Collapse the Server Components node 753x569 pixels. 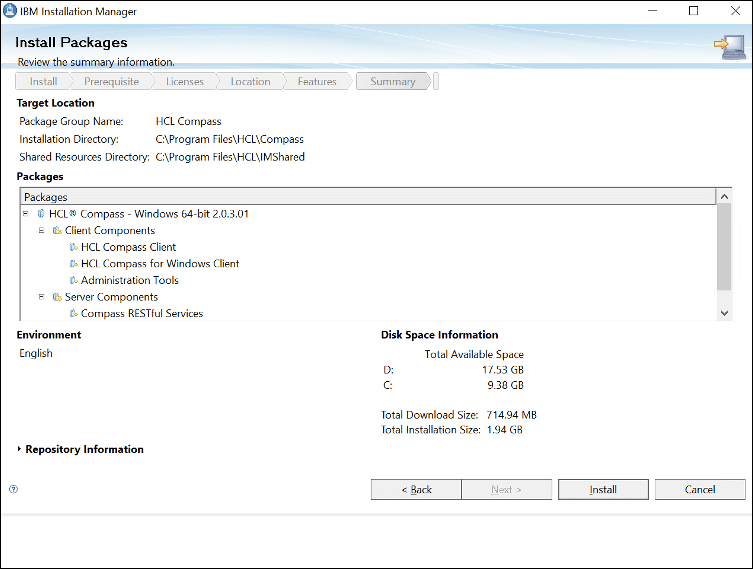pyautogui.click(x=42, y=297)
